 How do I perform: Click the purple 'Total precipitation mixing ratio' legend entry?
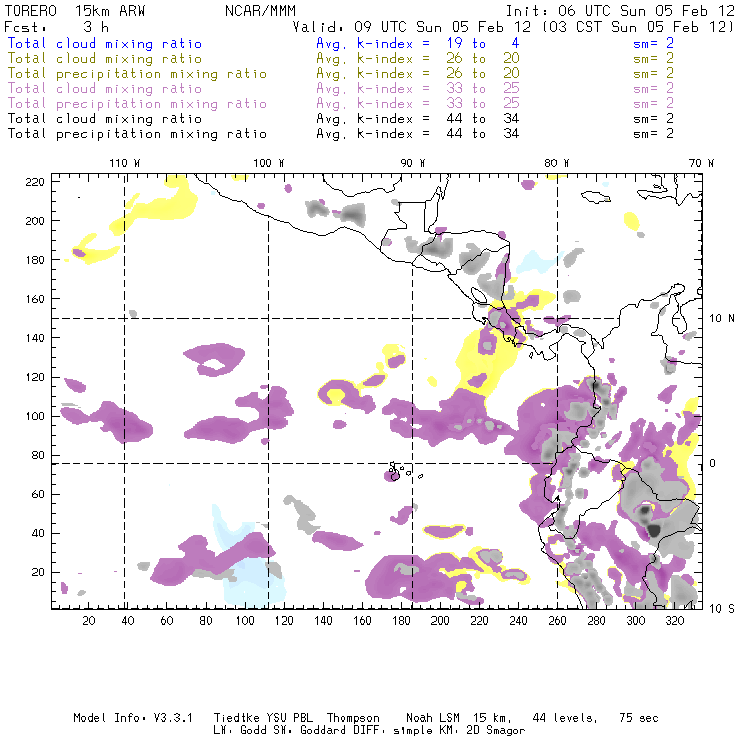pyautogui.click(x=137, y=104)
